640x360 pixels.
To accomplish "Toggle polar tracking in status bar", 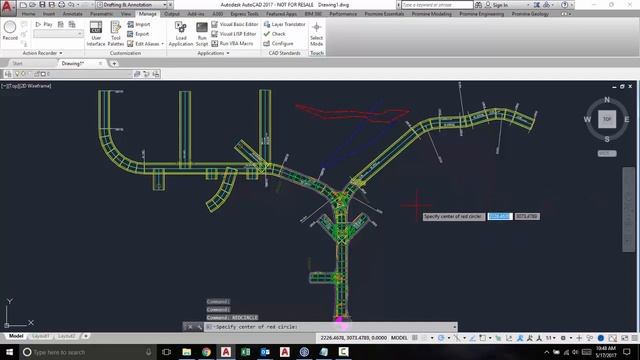I will pos(441,338).
